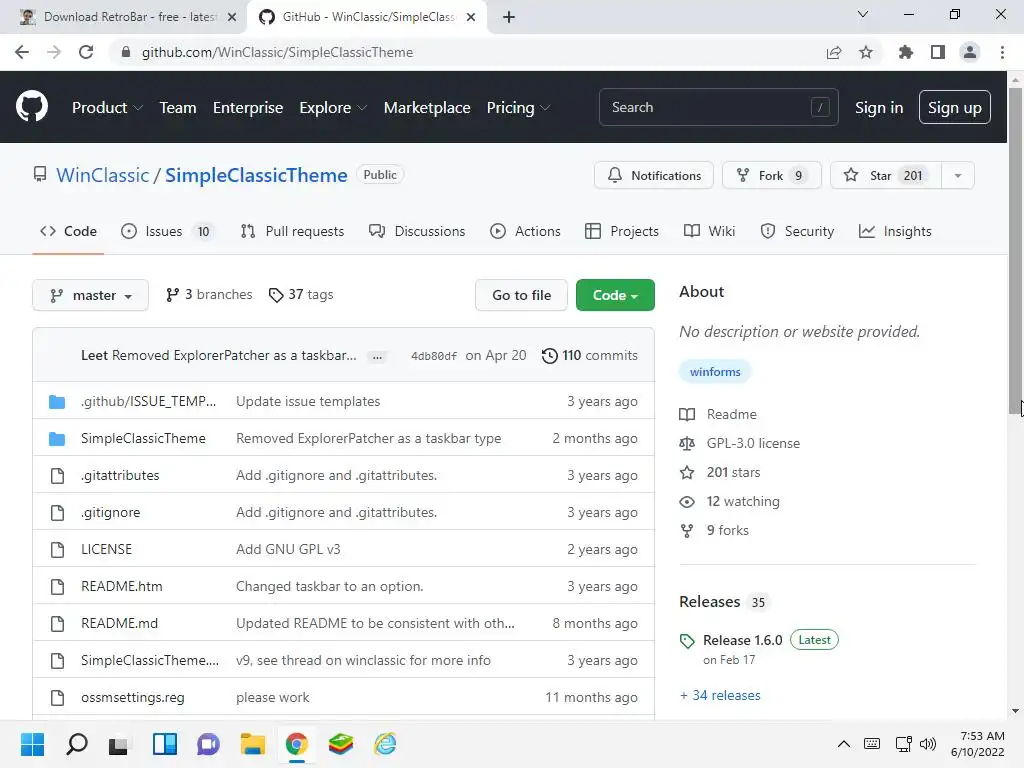Open the SimpleClassicTheme folder

click(x=143, y=438)
